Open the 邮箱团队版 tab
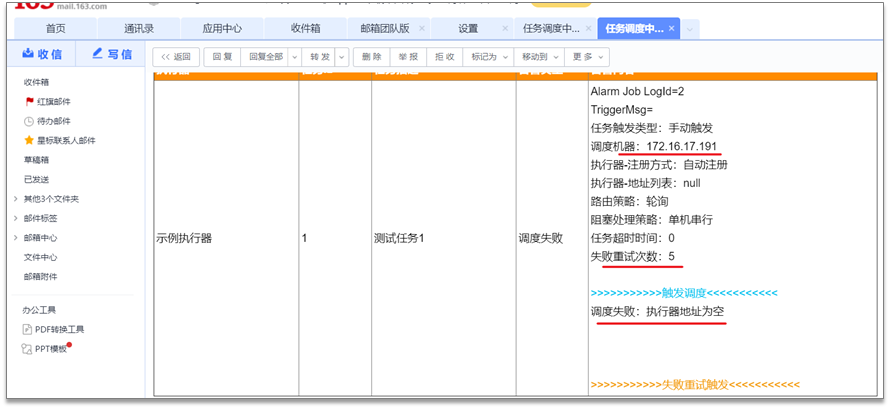The image size is (890, 409). point(385,29)
